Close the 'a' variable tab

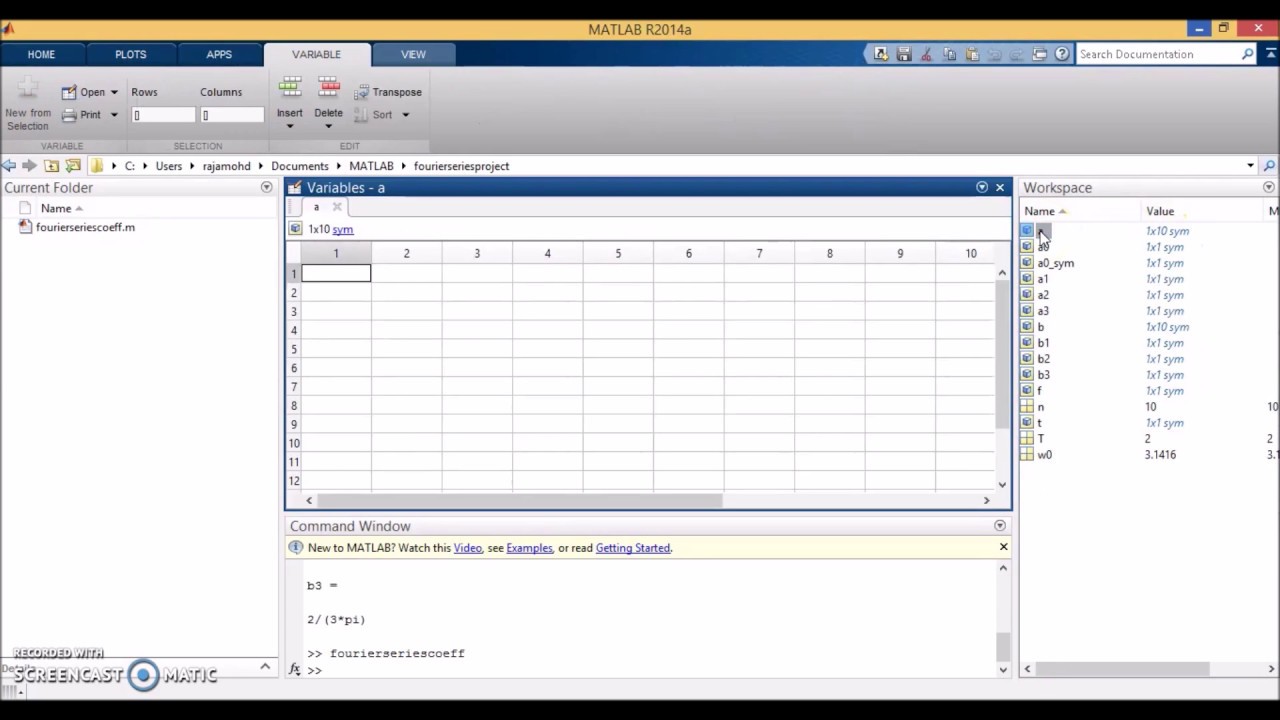[x=337, y=207]
